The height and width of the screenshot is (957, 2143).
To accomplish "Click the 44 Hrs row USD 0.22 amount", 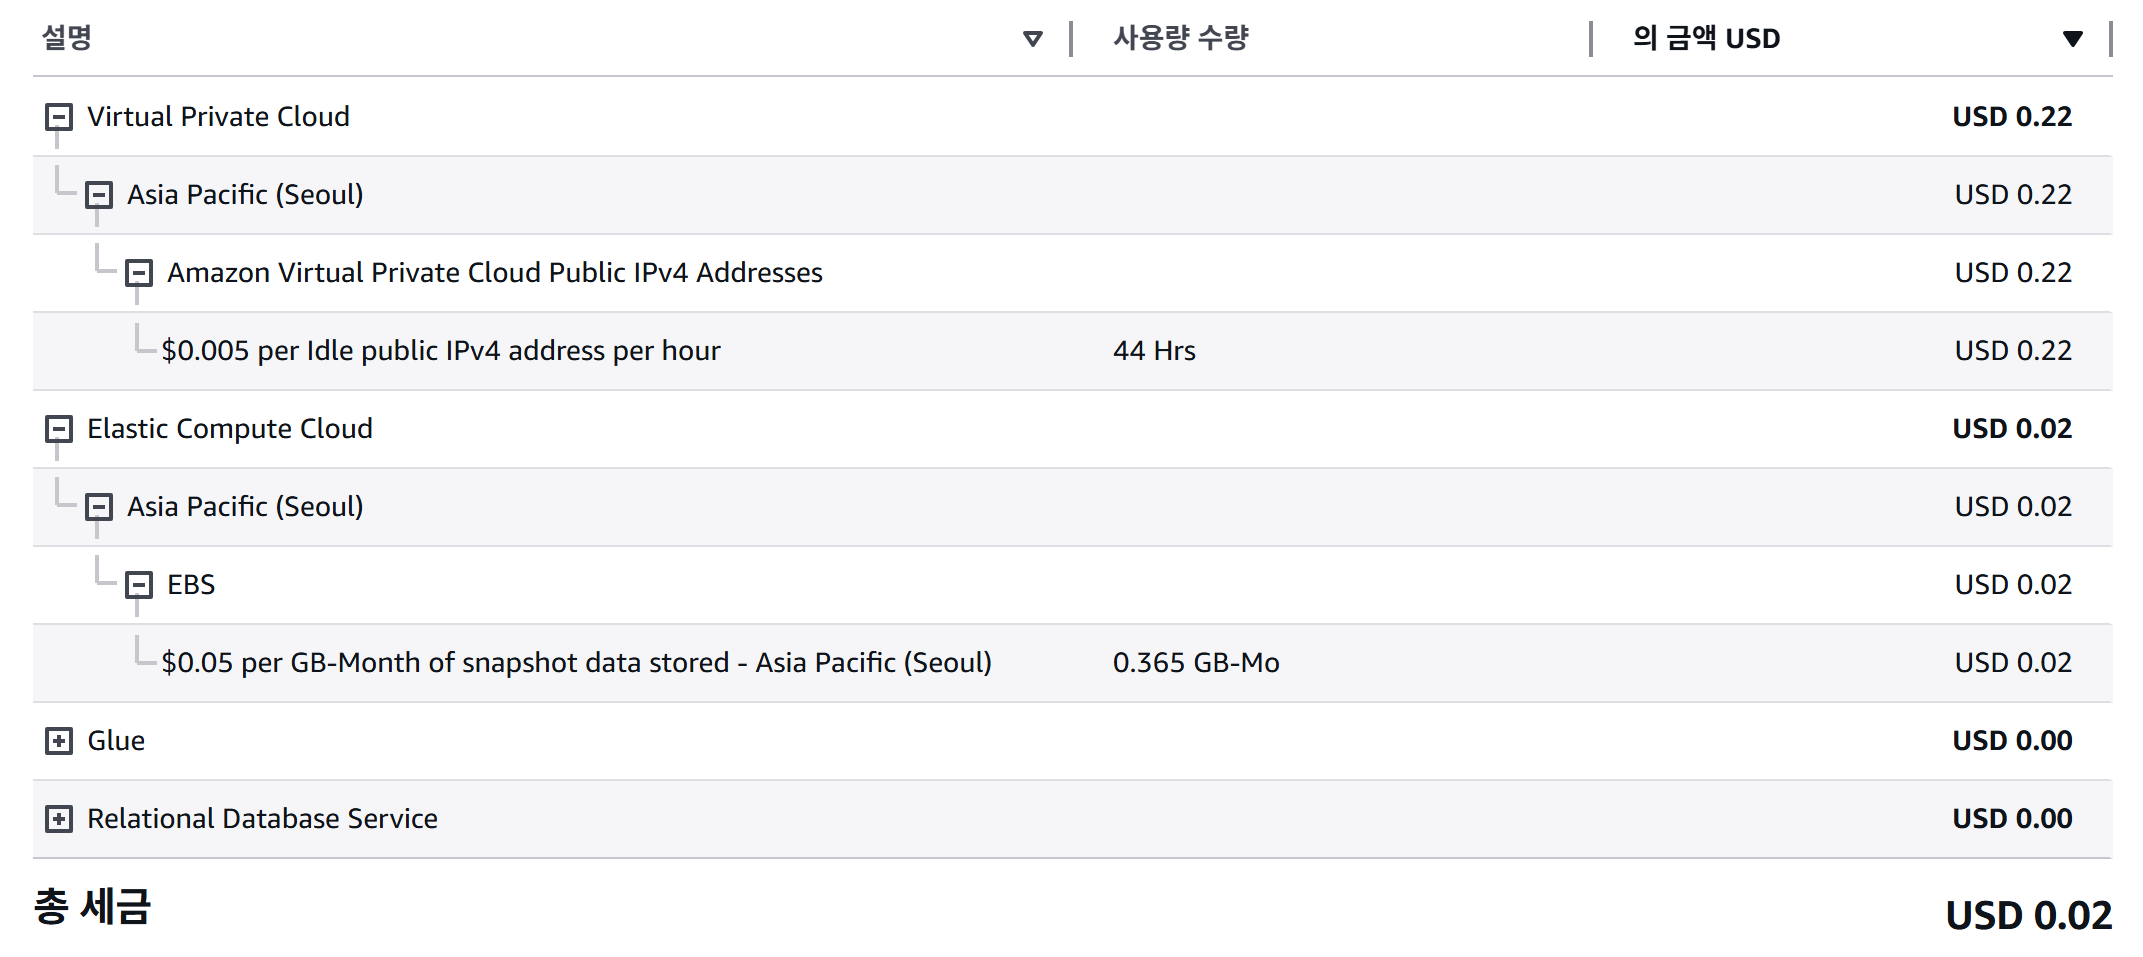I will pos(2013,351).
